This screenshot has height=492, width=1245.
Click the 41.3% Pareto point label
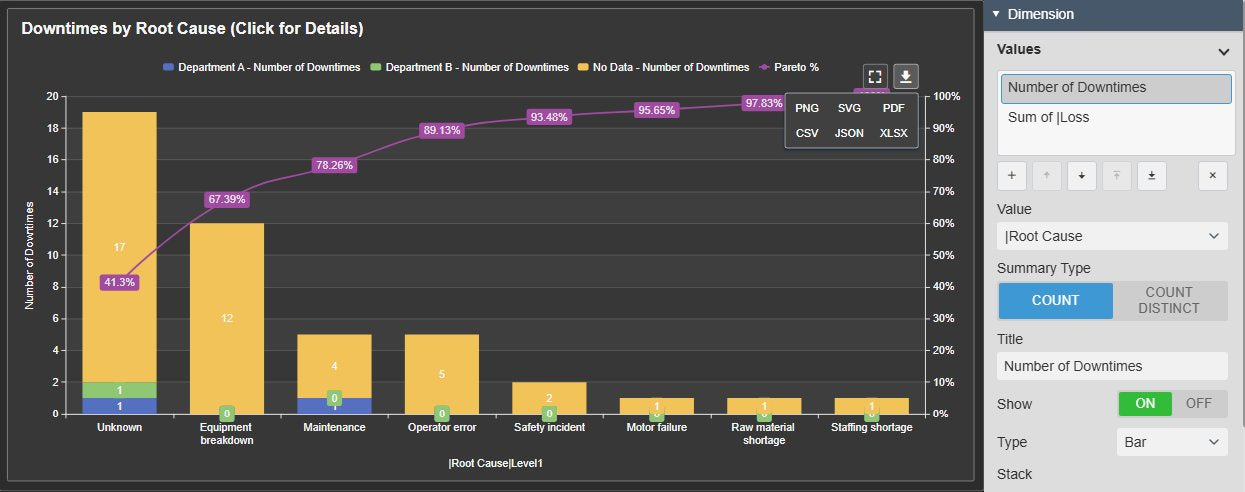click(x=119, y=283)
